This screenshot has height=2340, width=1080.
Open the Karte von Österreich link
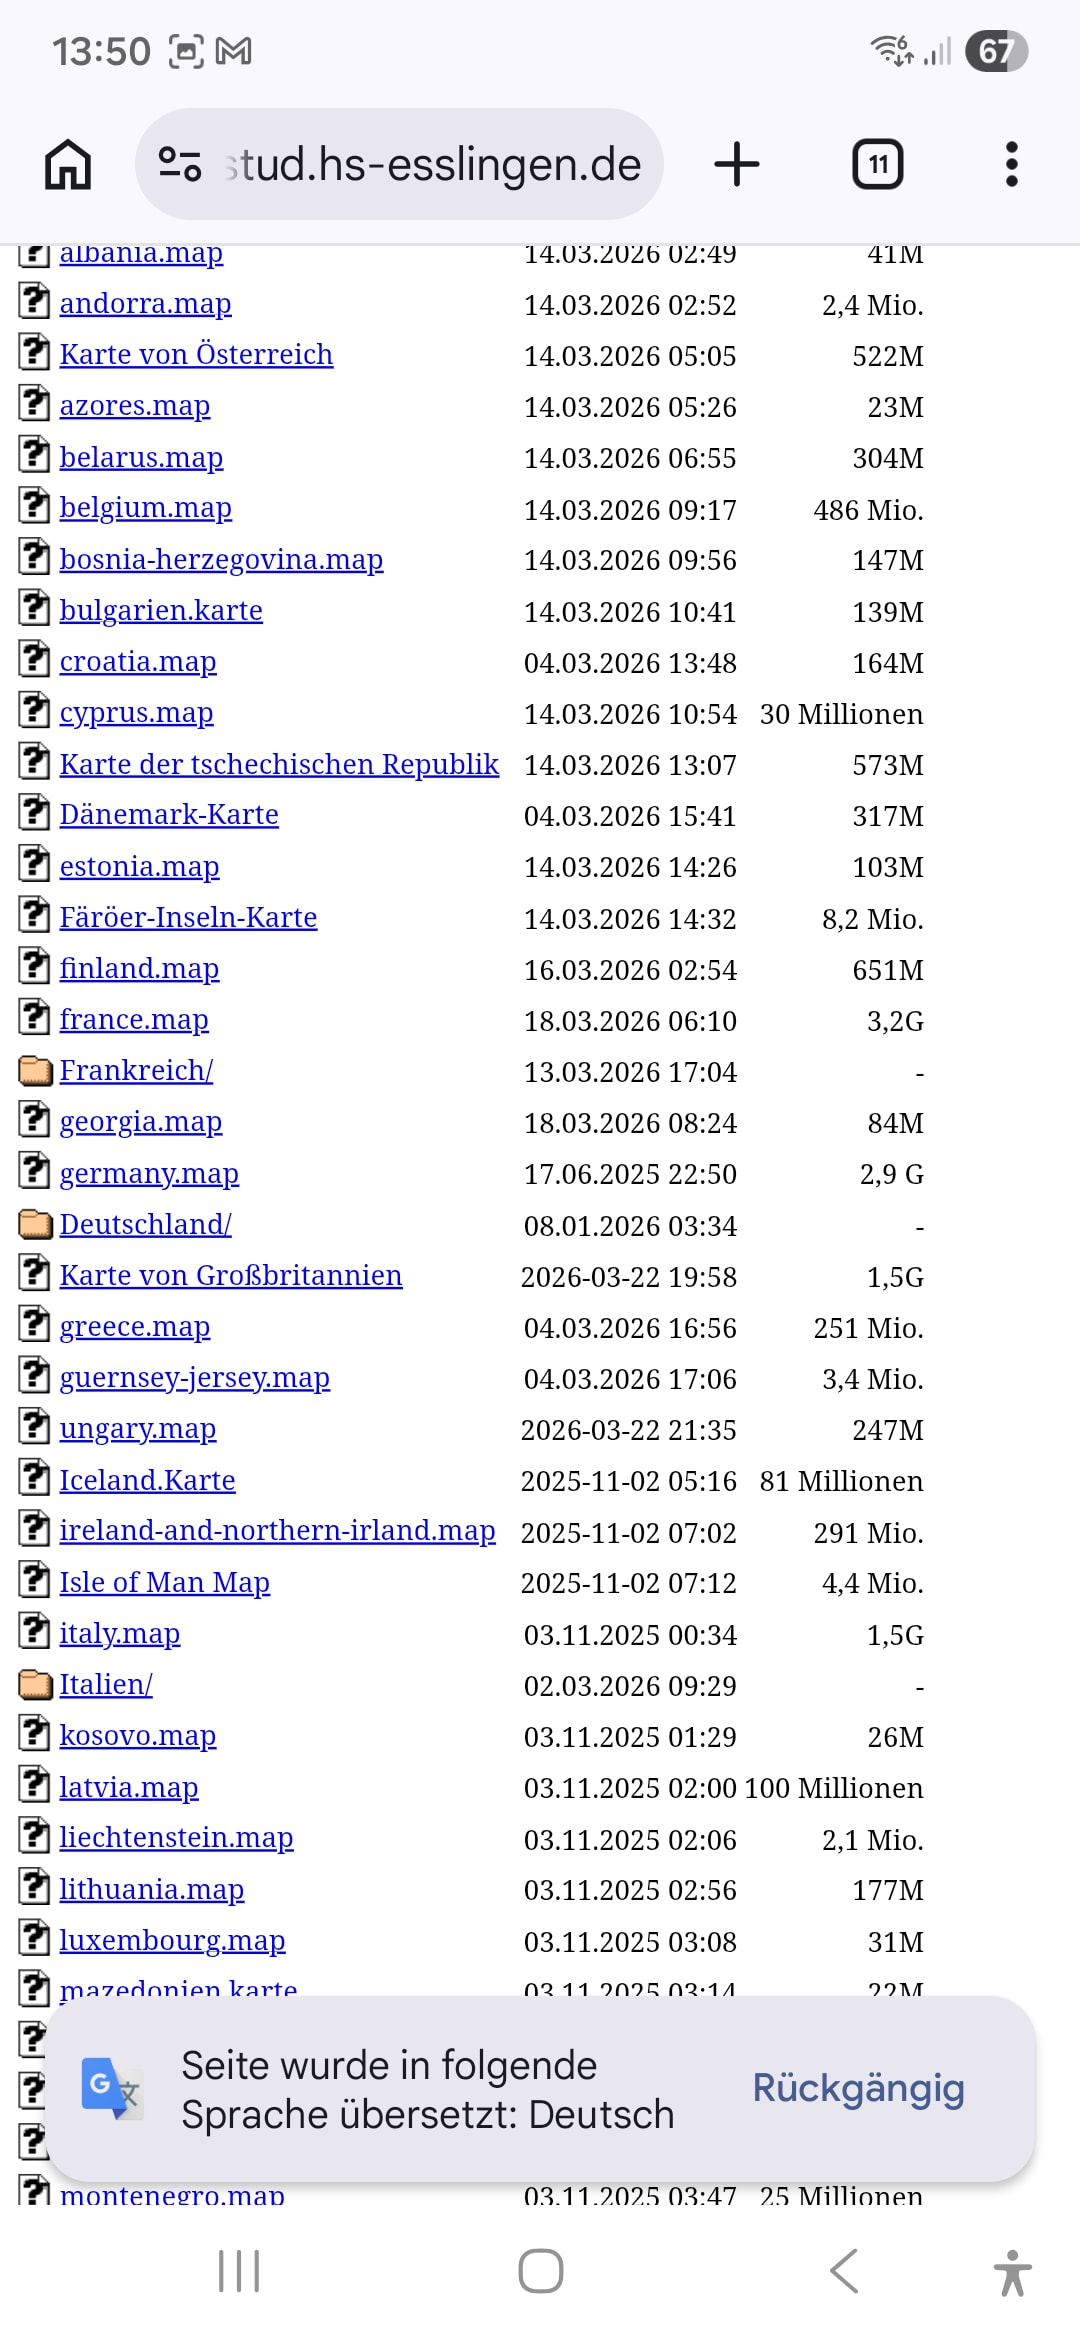point(196,355)
